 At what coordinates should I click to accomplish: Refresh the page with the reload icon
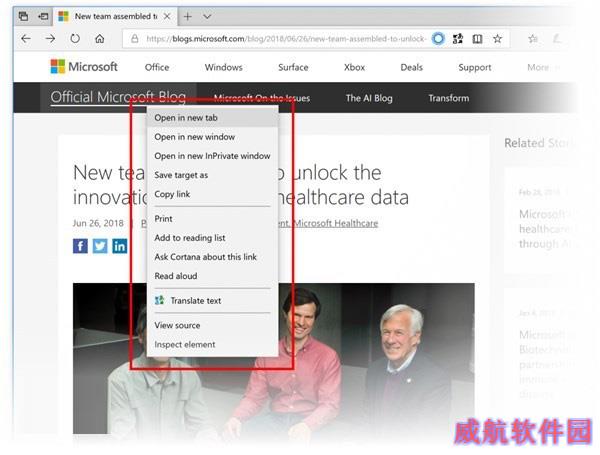click(x=75, y=39)
